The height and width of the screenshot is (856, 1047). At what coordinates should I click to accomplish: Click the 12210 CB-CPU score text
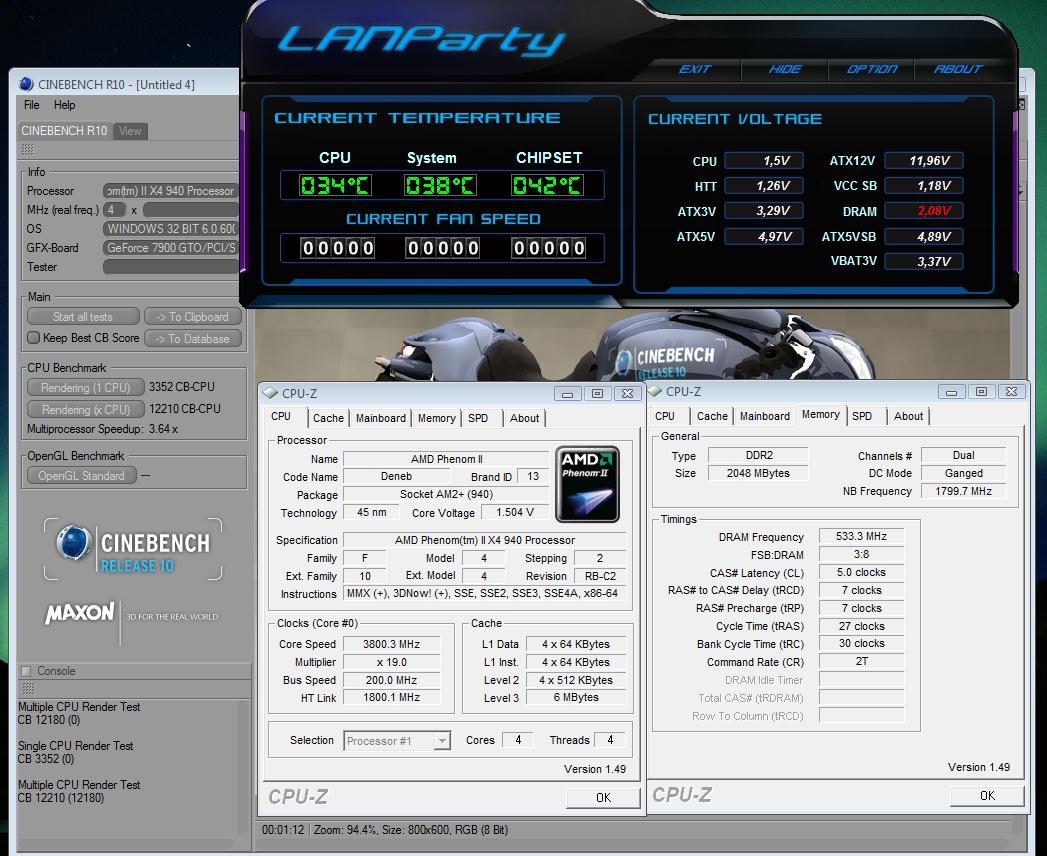[185, 409]
